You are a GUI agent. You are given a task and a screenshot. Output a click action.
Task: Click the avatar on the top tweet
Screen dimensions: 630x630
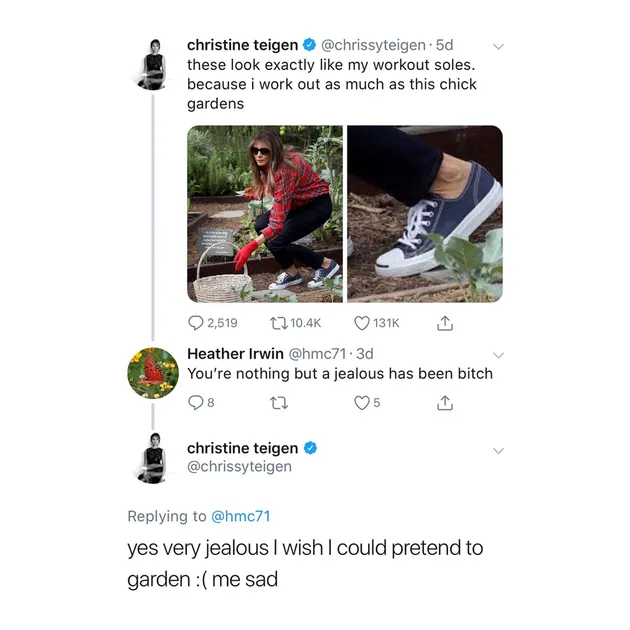click(153, 65)
